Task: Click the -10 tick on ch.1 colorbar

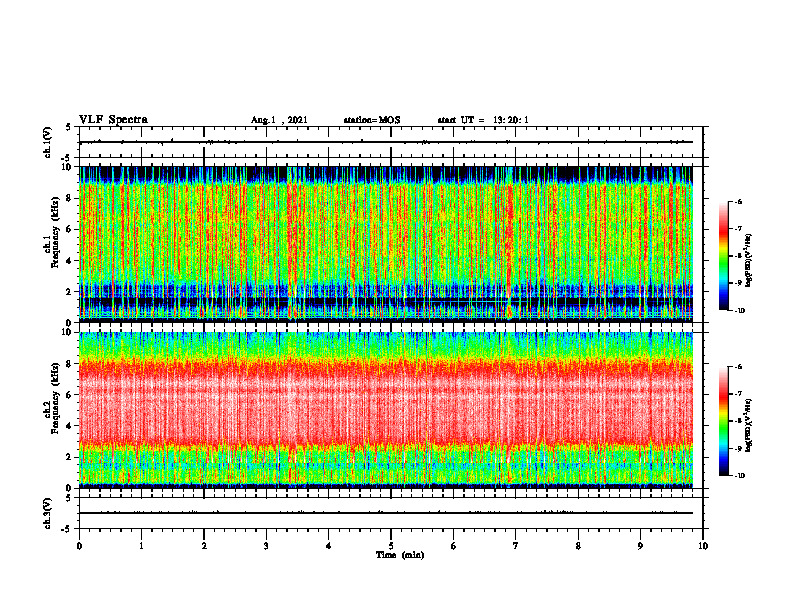Action: (740, 311)
